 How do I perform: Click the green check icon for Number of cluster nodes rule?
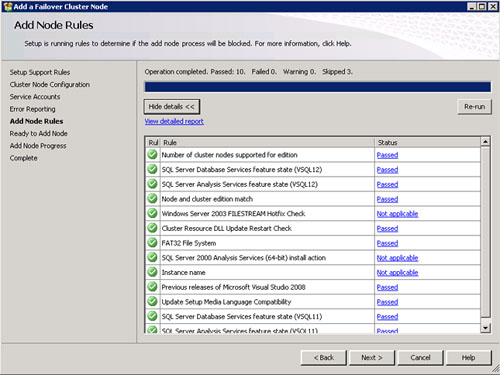tap(152, 155)
